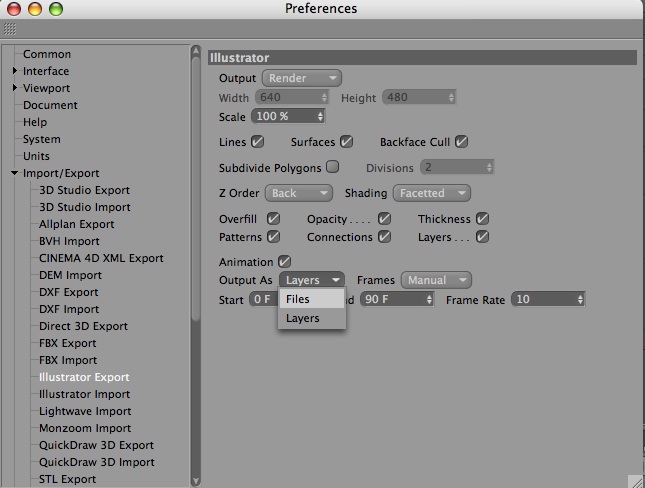The image size is (645, 488).
Task: Select QuickDraw 3D Import entry
Action: coord(97,462)
